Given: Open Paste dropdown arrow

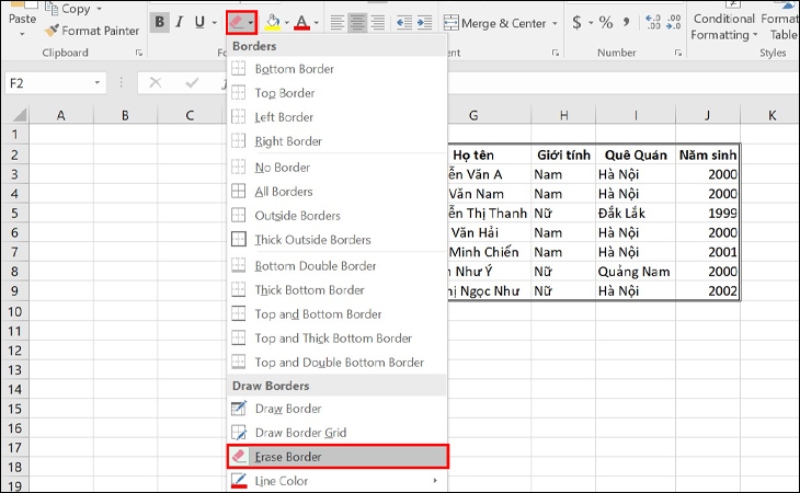Looking at the screenshot, I should 22,34.
